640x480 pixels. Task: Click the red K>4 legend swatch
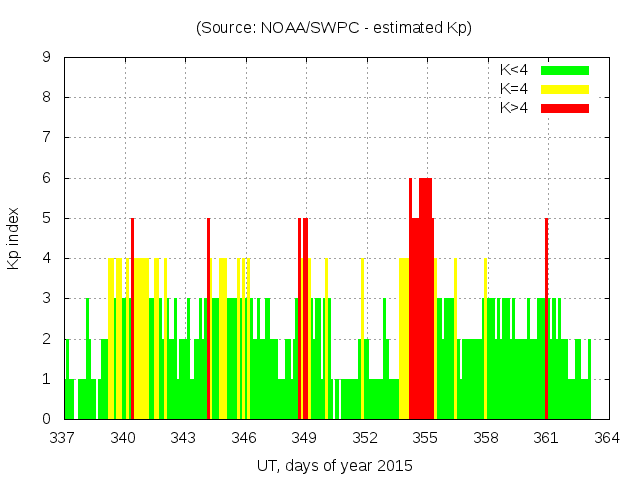point(565,107)
